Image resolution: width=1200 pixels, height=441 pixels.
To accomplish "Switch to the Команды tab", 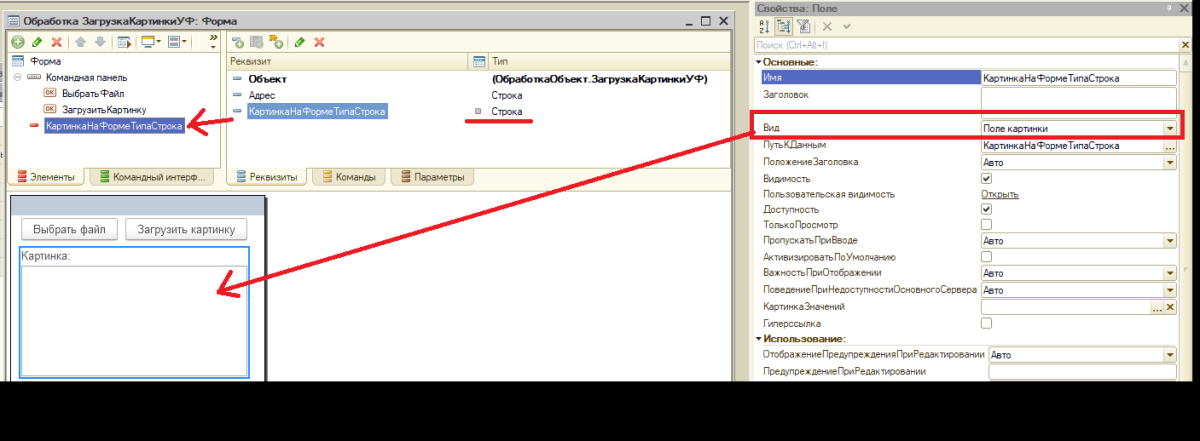I will (x=348, y=177).
